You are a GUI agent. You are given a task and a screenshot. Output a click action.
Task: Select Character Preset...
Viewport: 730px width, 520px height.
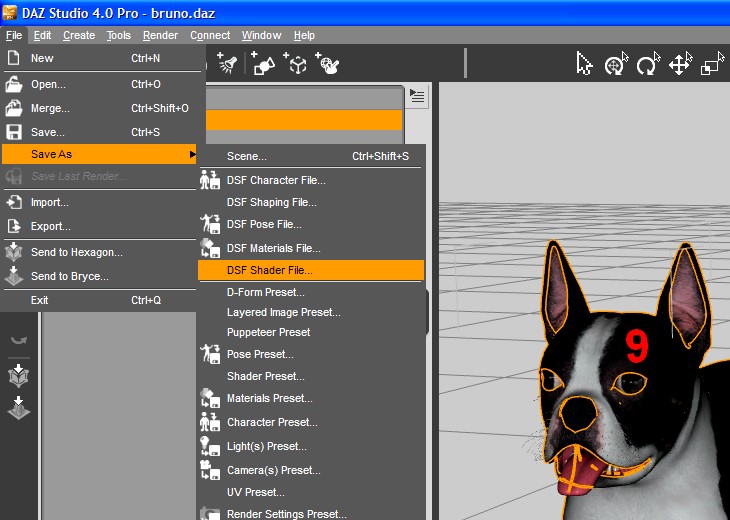click(311, 422)
